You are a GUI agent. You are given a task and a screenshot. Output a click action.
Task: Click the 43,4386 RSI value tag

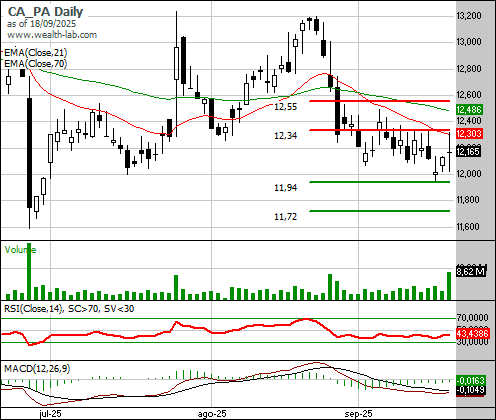tap(473, 333)
